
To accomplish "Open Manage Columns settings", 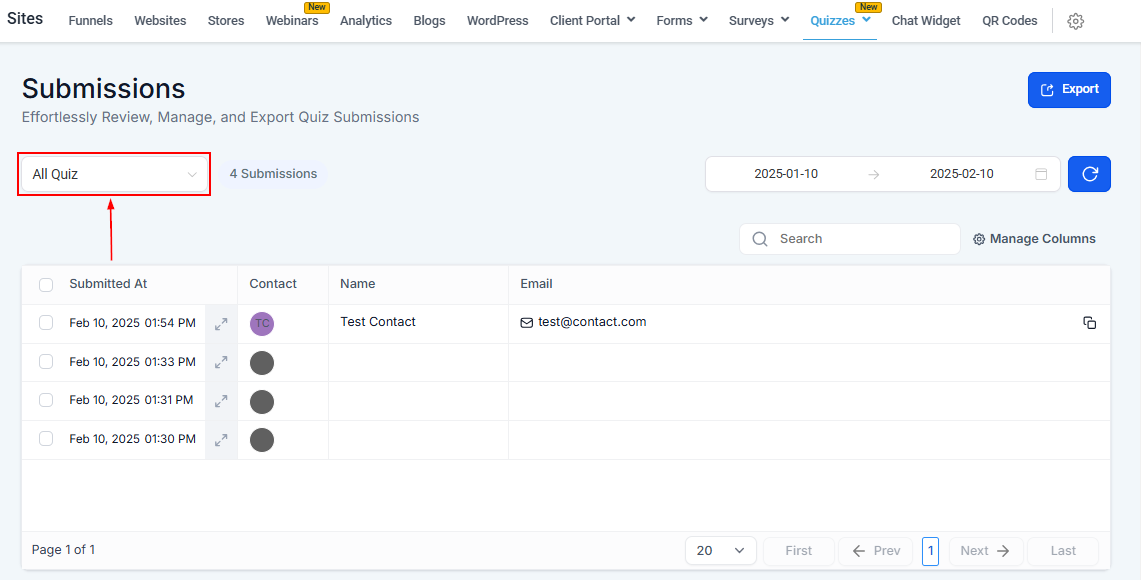I will pyautogui.click(x=1034, y=239).
